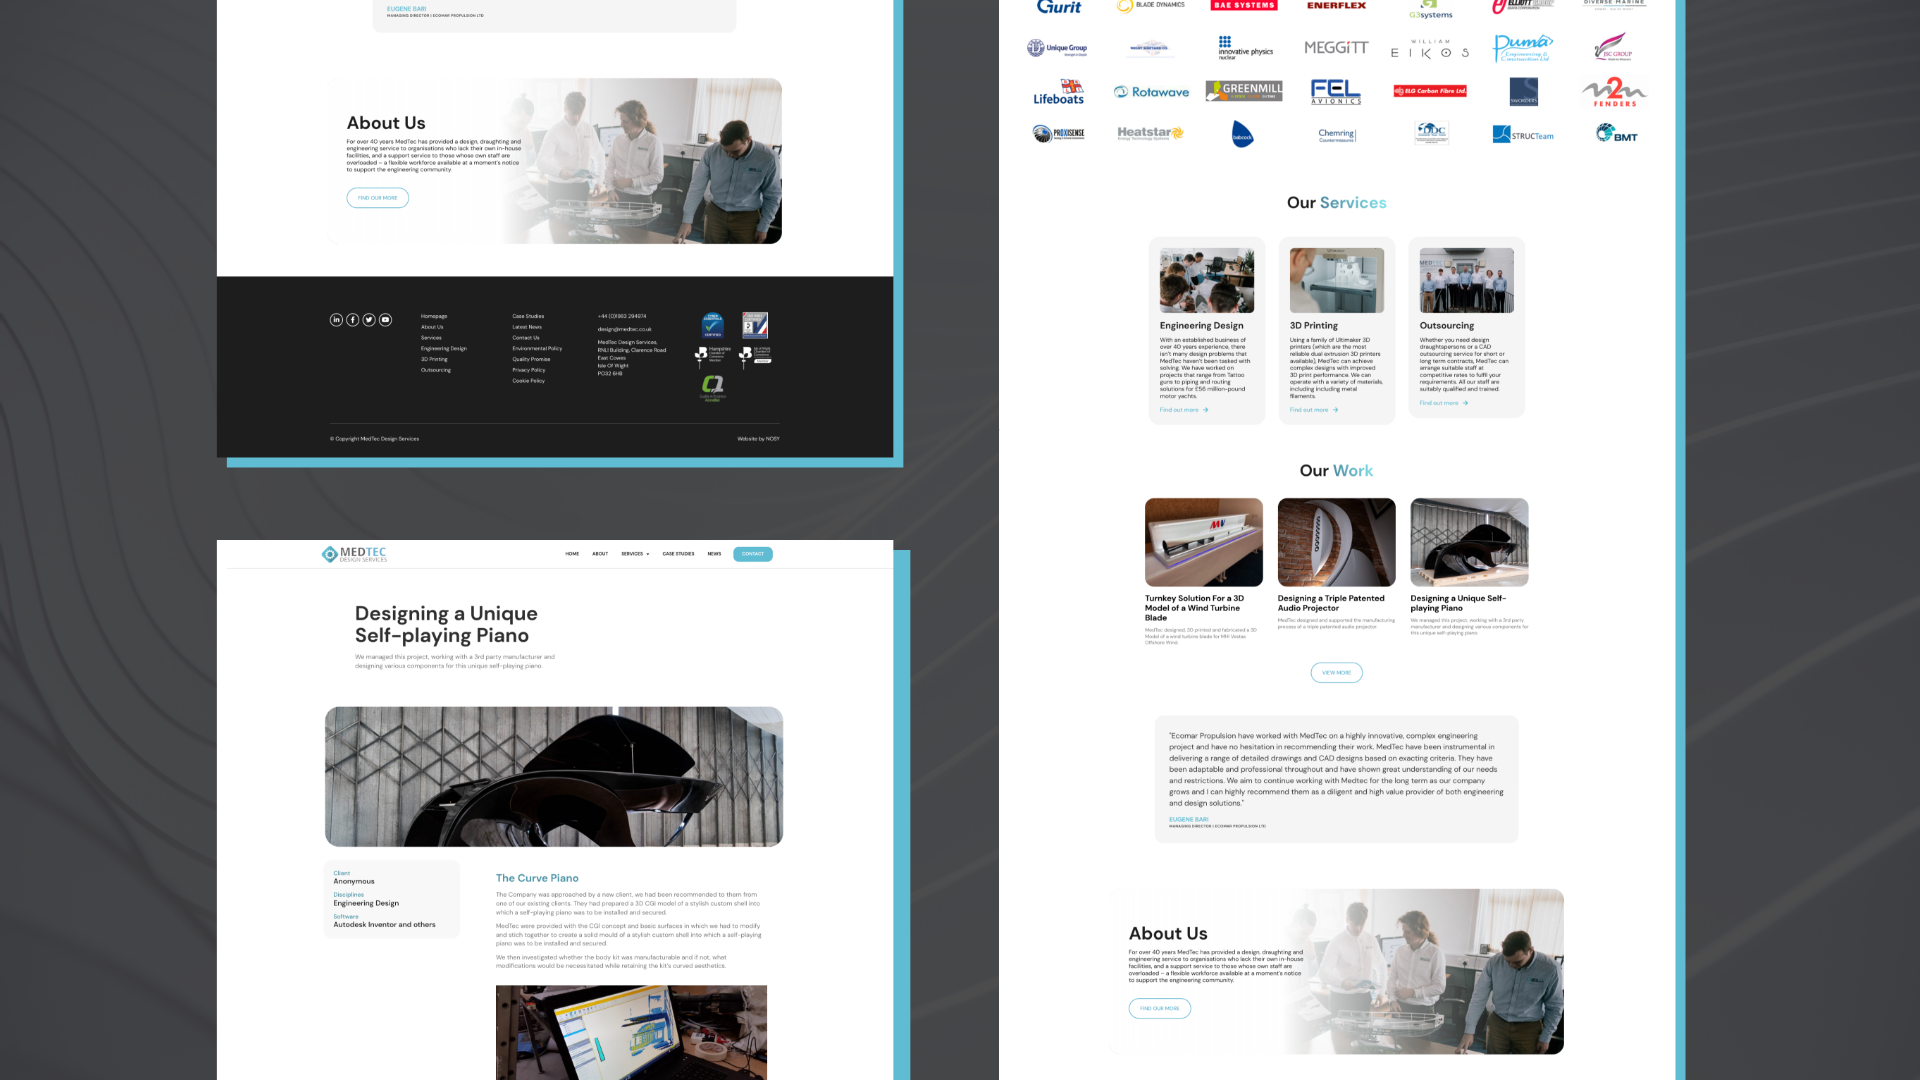Click the M2 Fenders client logo
This screenshot has width=1920, height=1080.
click(x=1614, y=92)
